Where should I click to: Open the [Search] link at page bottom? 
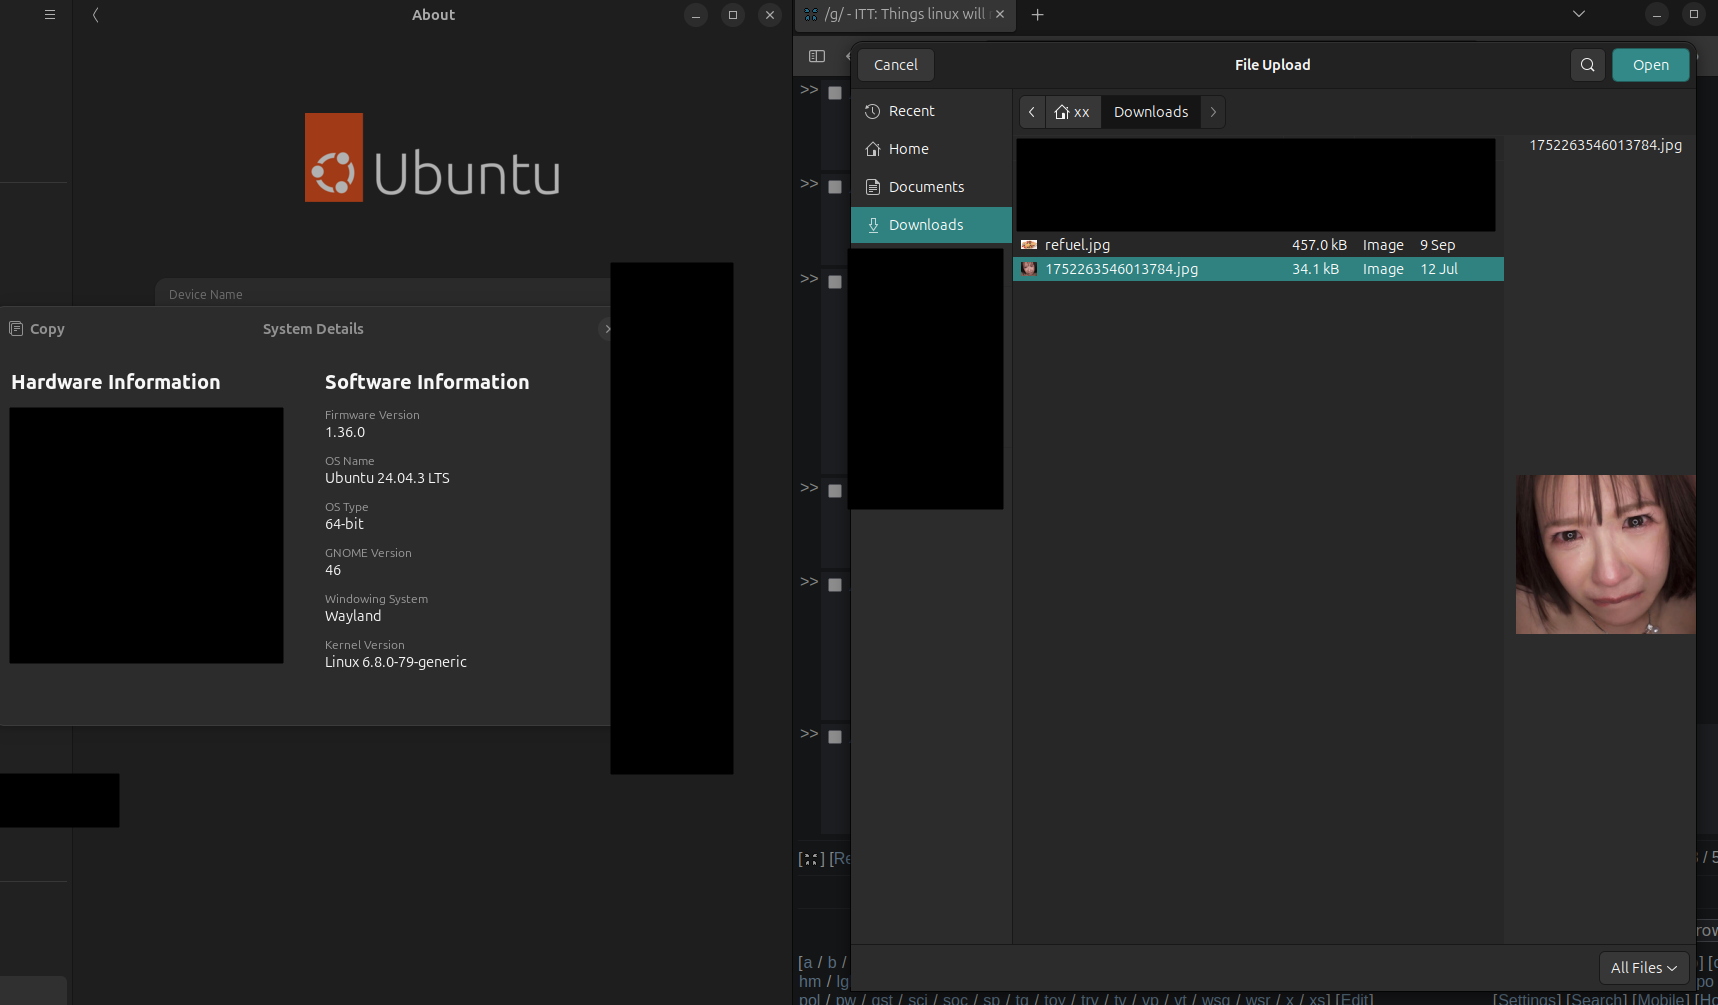point(1597,999)
